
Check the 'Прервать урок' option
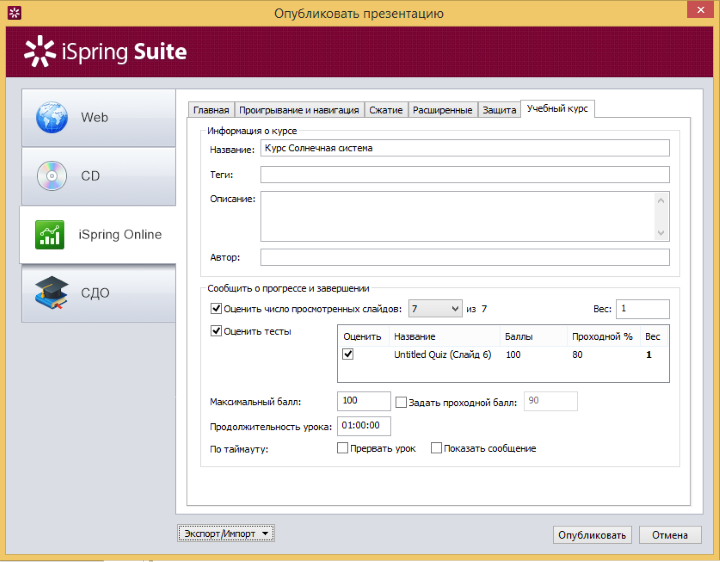pyautogui.click(x=343, y=448)
